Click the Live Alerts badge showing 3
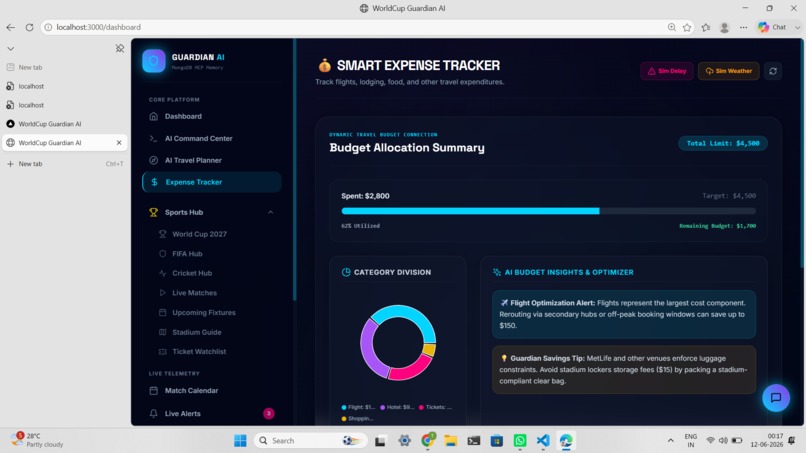This screenshot has height=453, width=806. pos(268,413)
